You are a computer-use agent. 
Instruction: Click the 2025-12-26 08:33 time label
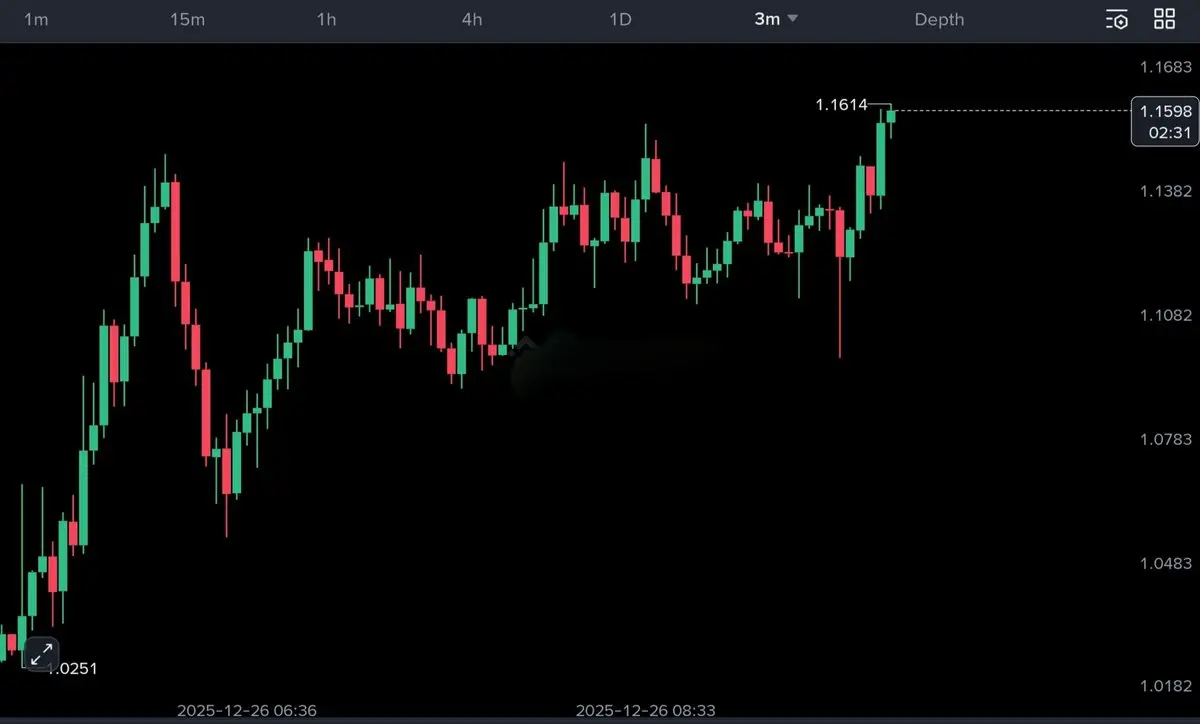[x=646, y=710]
